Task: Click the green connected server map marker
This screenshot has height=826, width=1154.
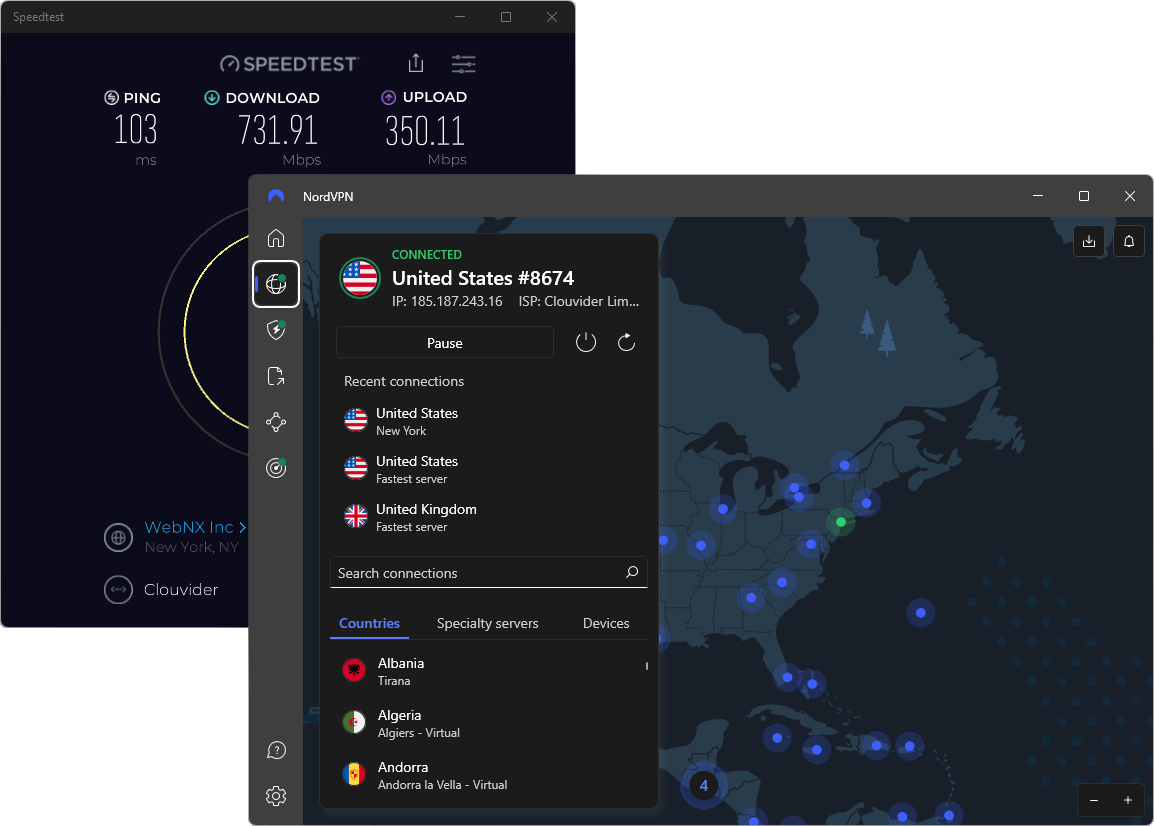Action: (x=840, y=522)
